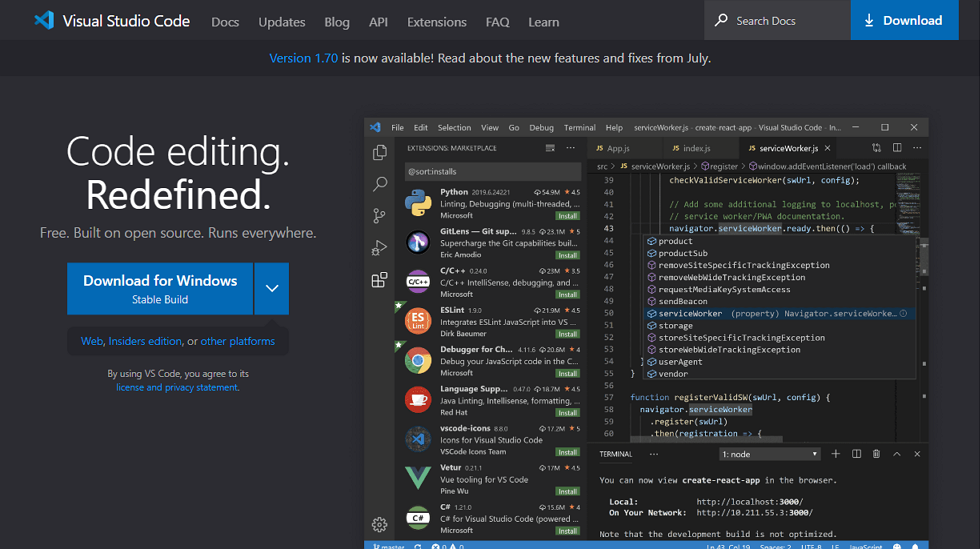Click the autocomplete list scrollbar

coord(924,256)
